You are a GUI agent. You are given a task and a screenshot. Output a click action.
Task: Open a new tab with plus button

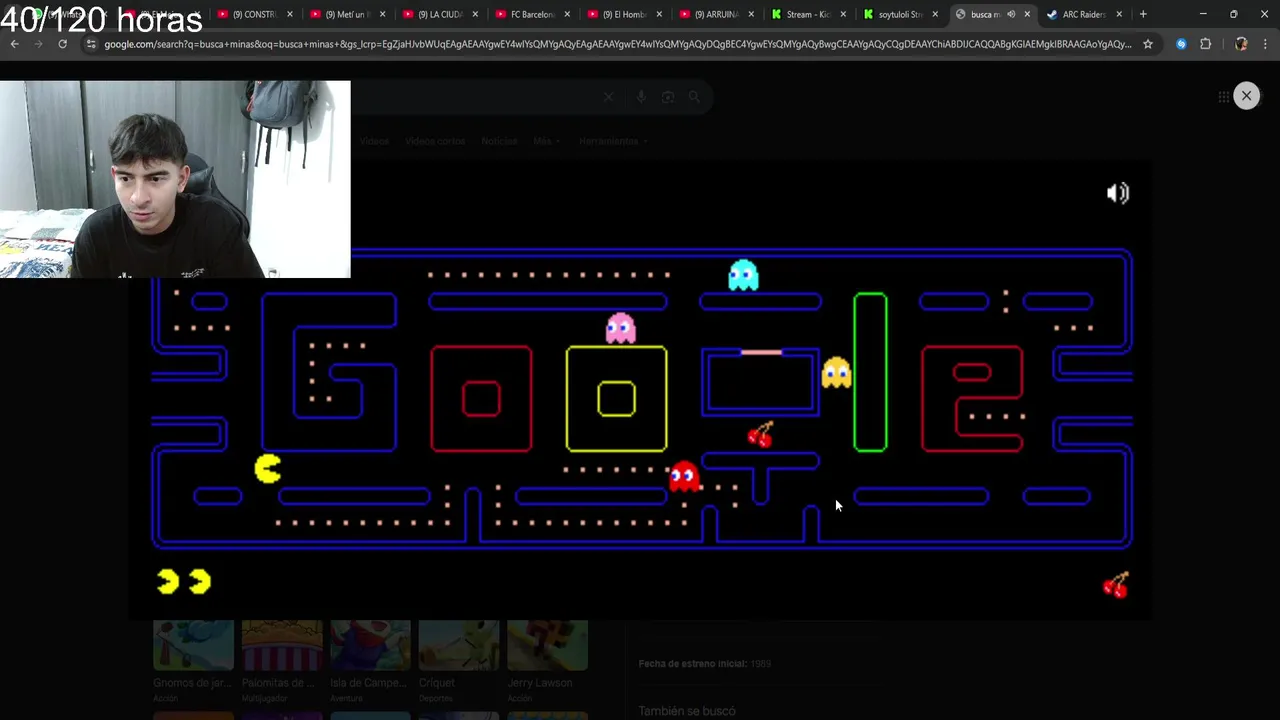point(1143,14)
